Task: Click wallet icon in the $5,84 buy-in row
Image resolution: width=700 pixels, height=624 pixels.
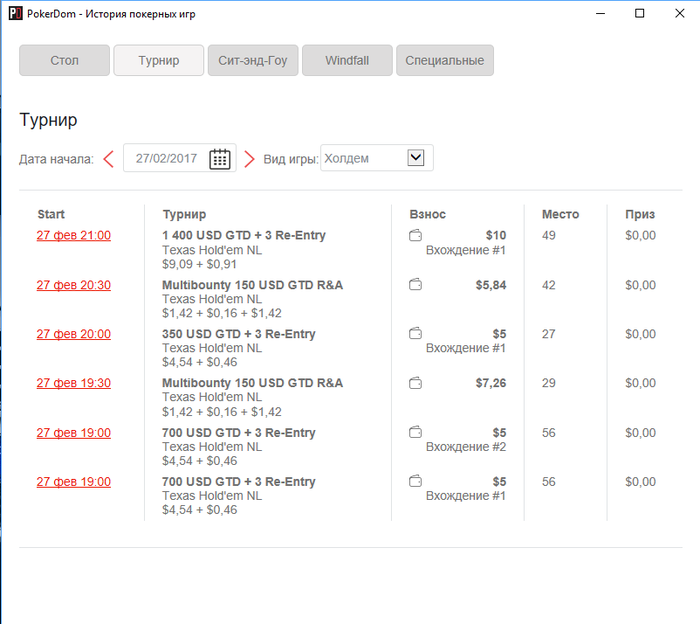Action: (415, 284)
